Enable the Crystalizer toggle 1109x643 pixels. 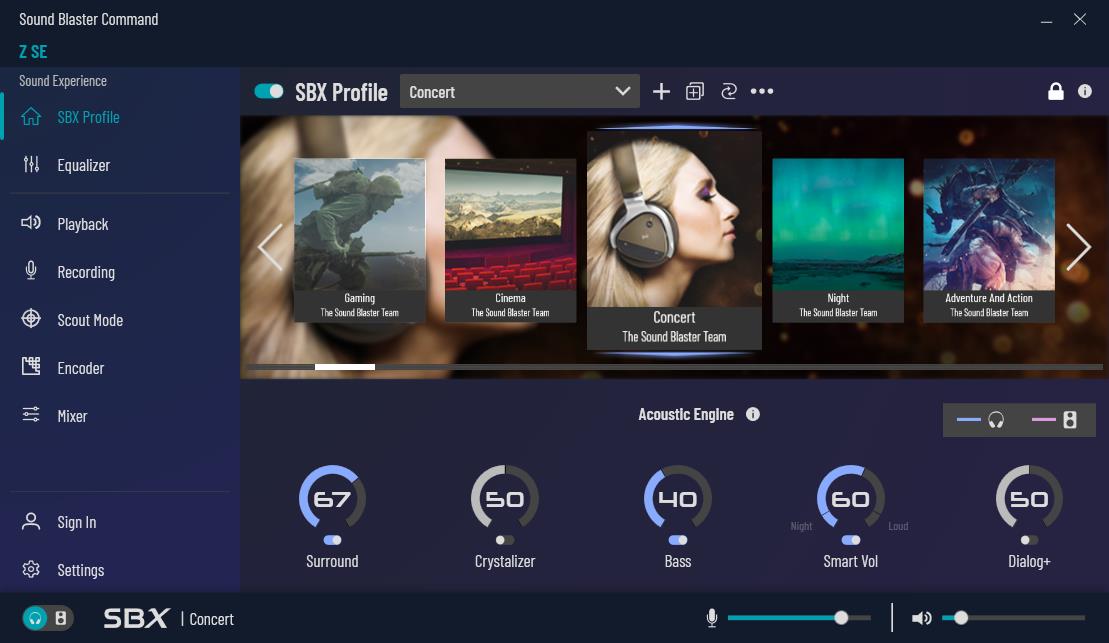click(x=505, y=540)
